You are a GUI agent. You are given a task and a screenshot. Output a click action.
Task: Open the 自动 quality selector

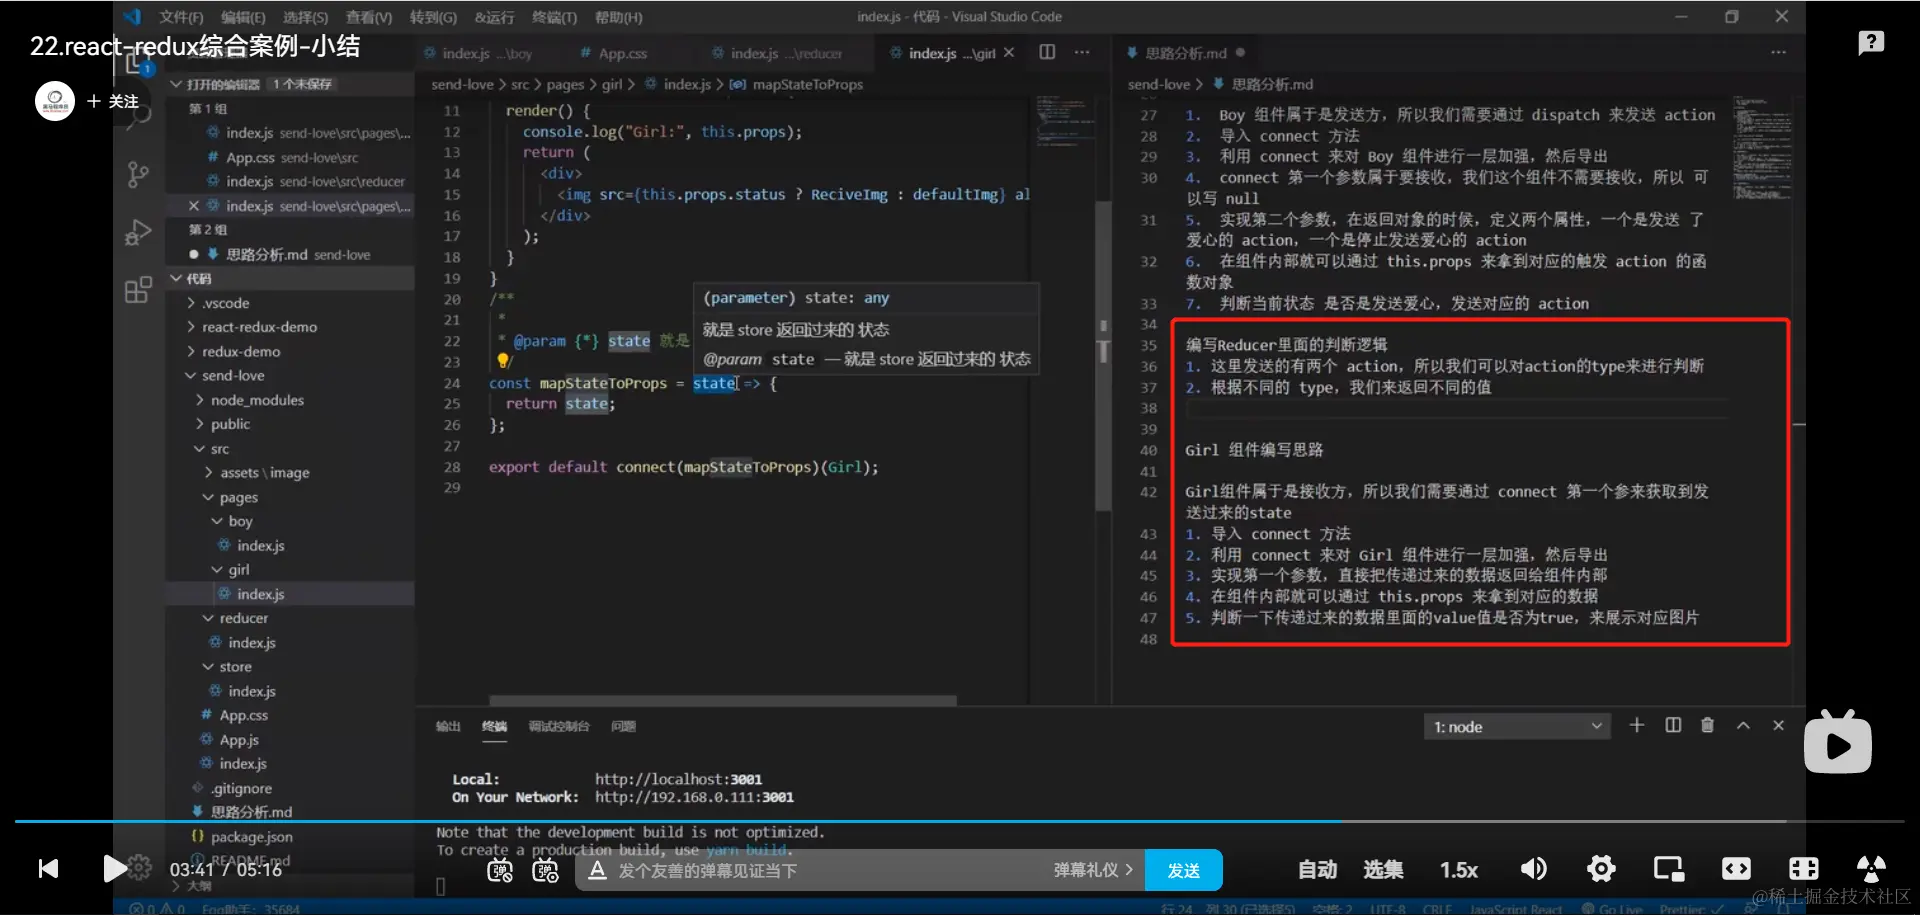click(x=1317, y=870)
